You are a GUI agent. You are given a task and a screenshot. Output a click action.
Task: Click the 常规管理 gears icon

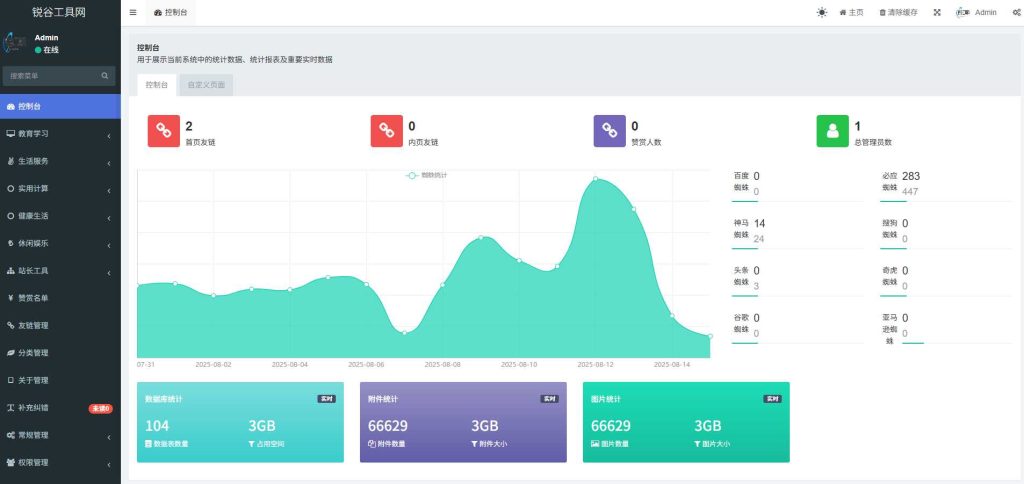(x=10, y=435)
